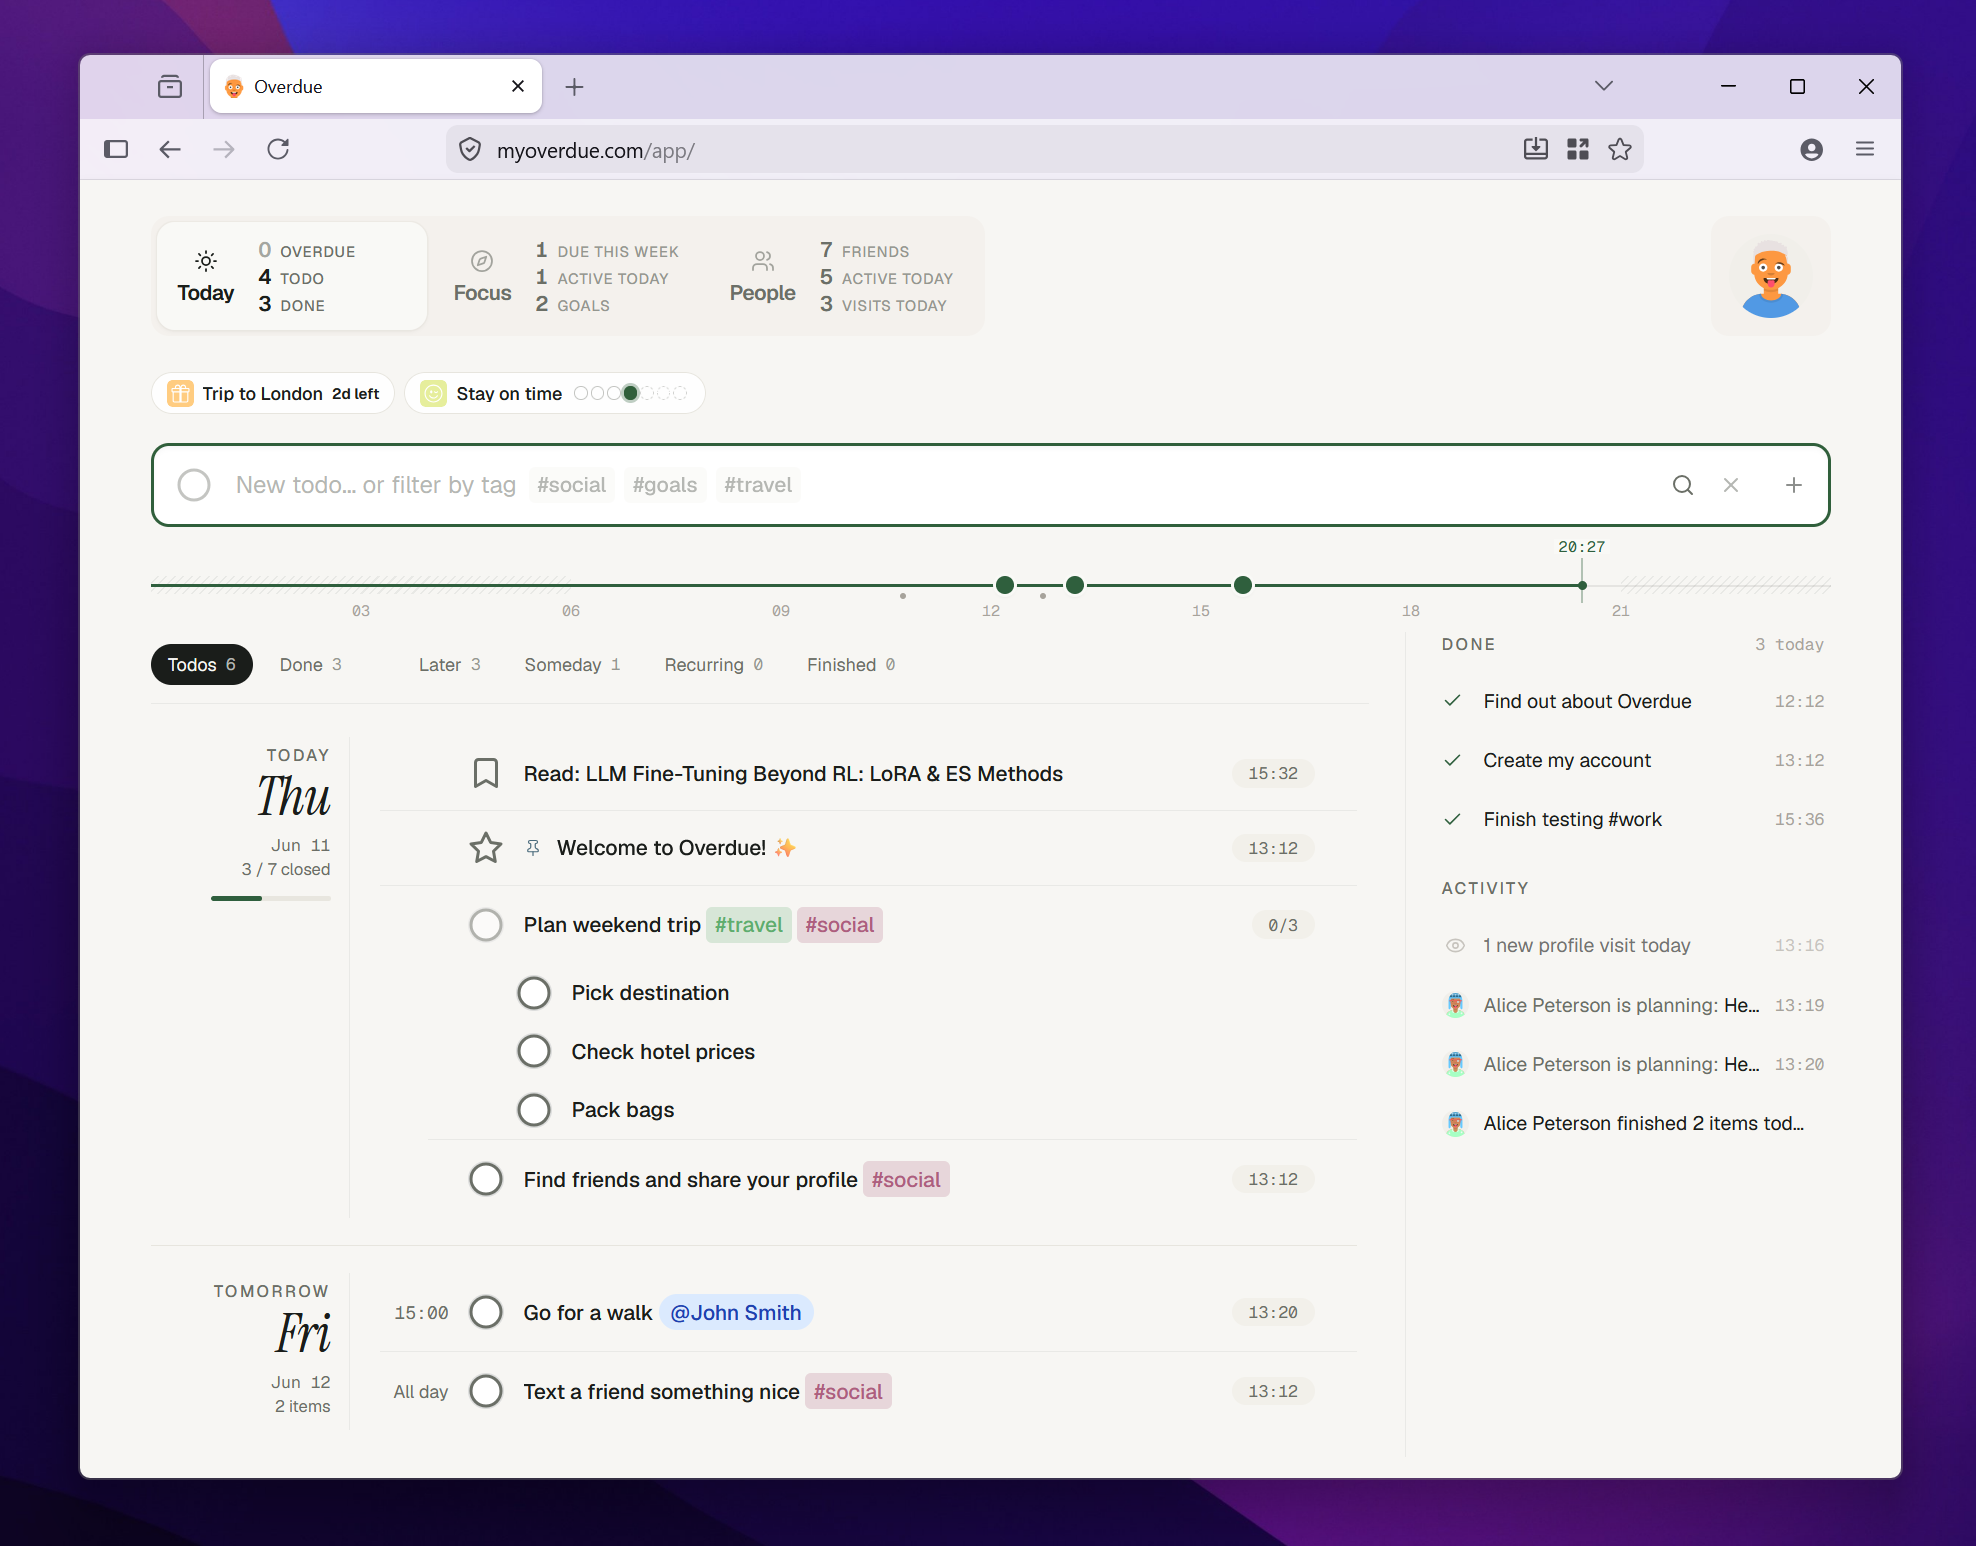Click the plus icon to add todo
The height and width of the screenshot is (1546, 1976).
pos(1794,485)
